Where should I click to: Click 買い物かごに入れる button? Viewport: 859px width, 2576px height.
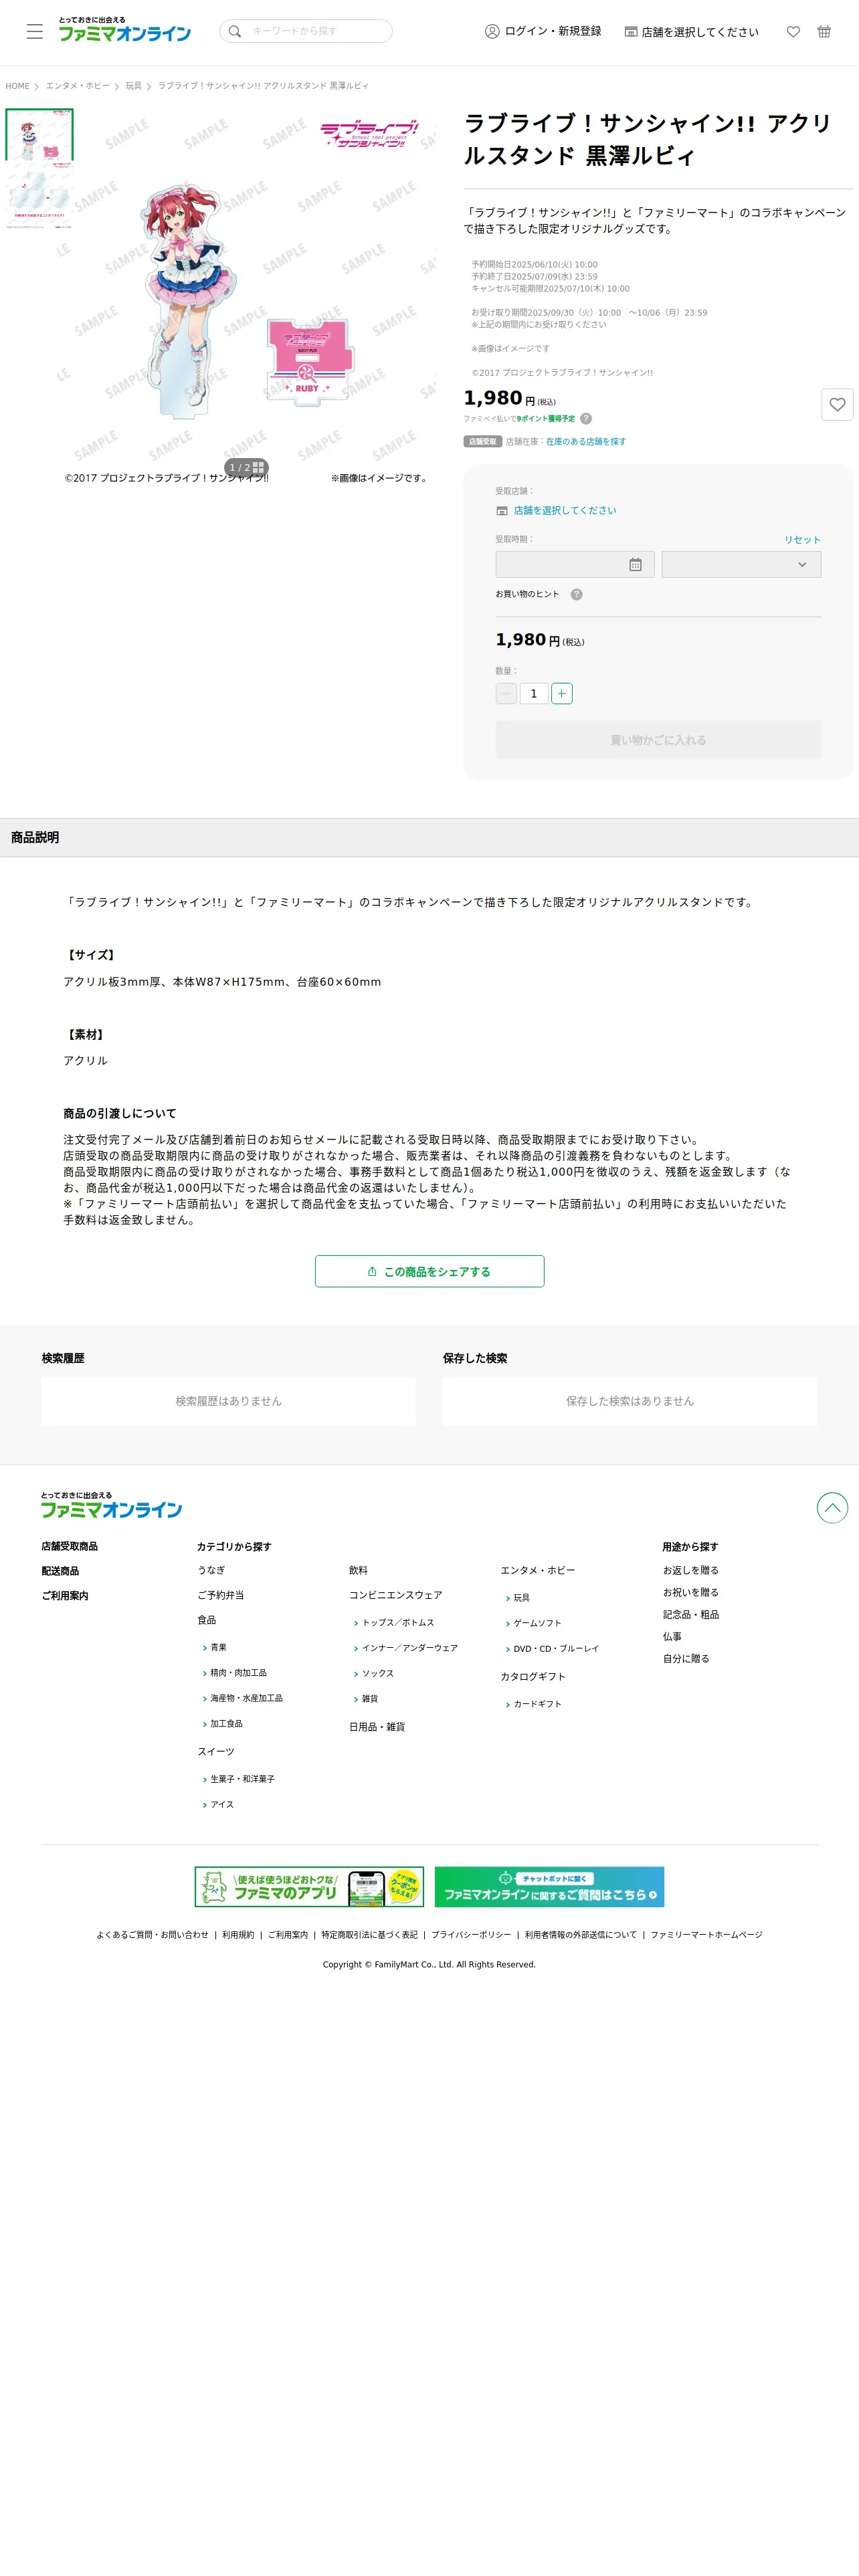658,740
